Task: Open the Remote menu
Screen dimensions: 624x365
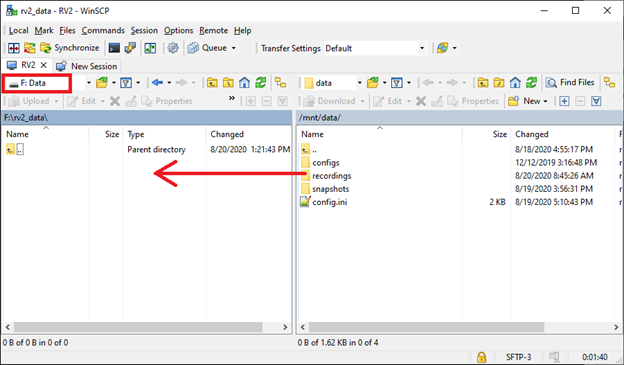Action: [x=214, y=31]
